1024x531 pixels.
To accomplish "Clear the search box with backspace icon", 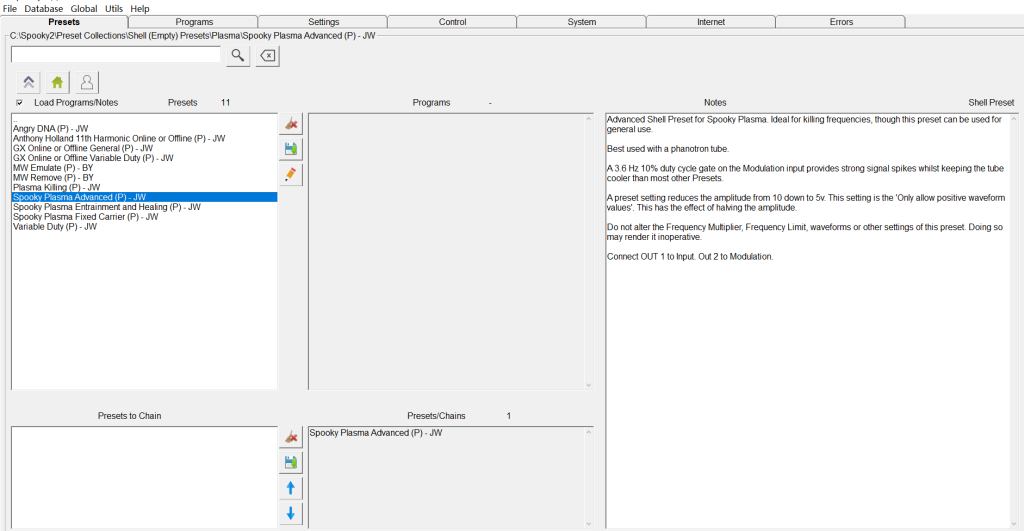I will (267, 56).
